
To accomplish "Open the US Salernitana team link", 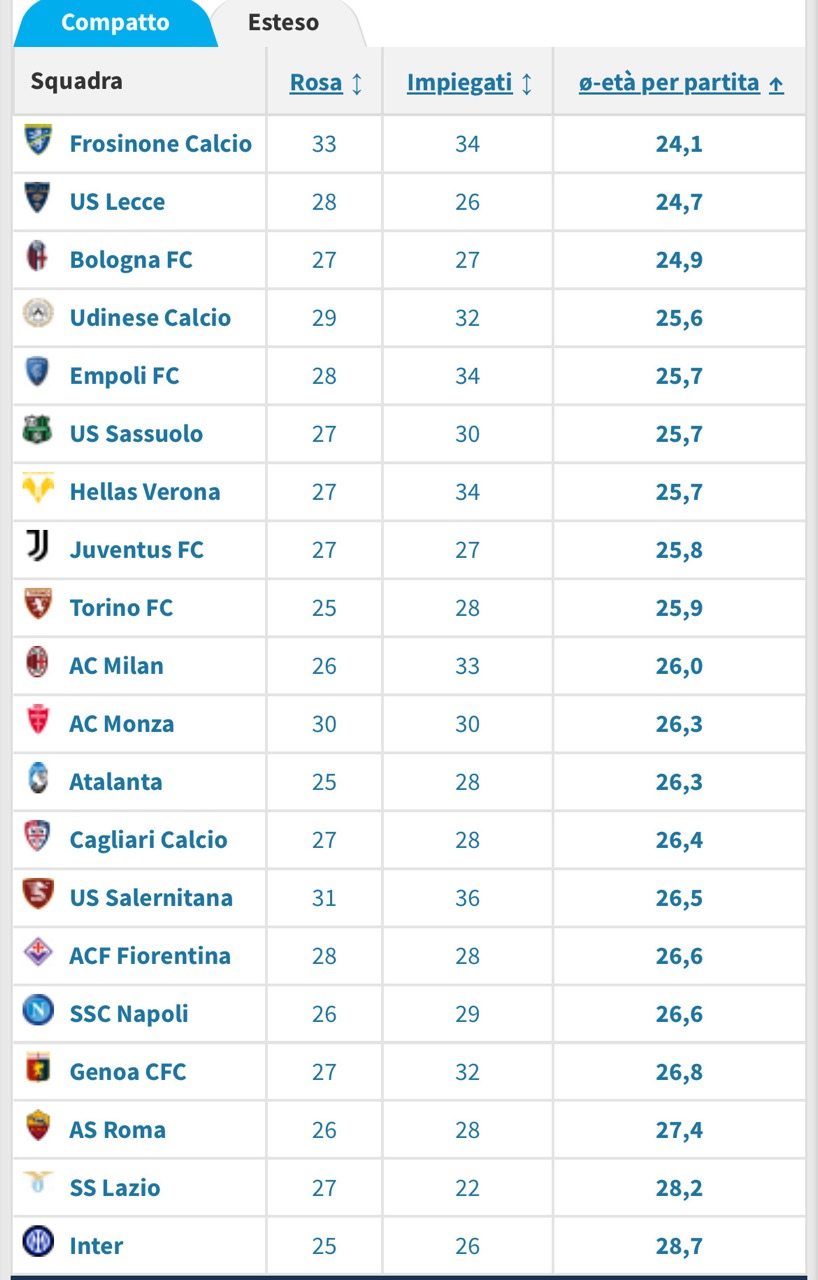I will 151,898.
